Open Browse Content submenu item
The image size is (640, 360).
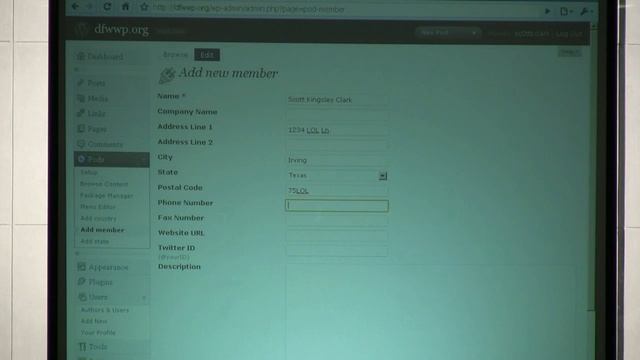104,184
